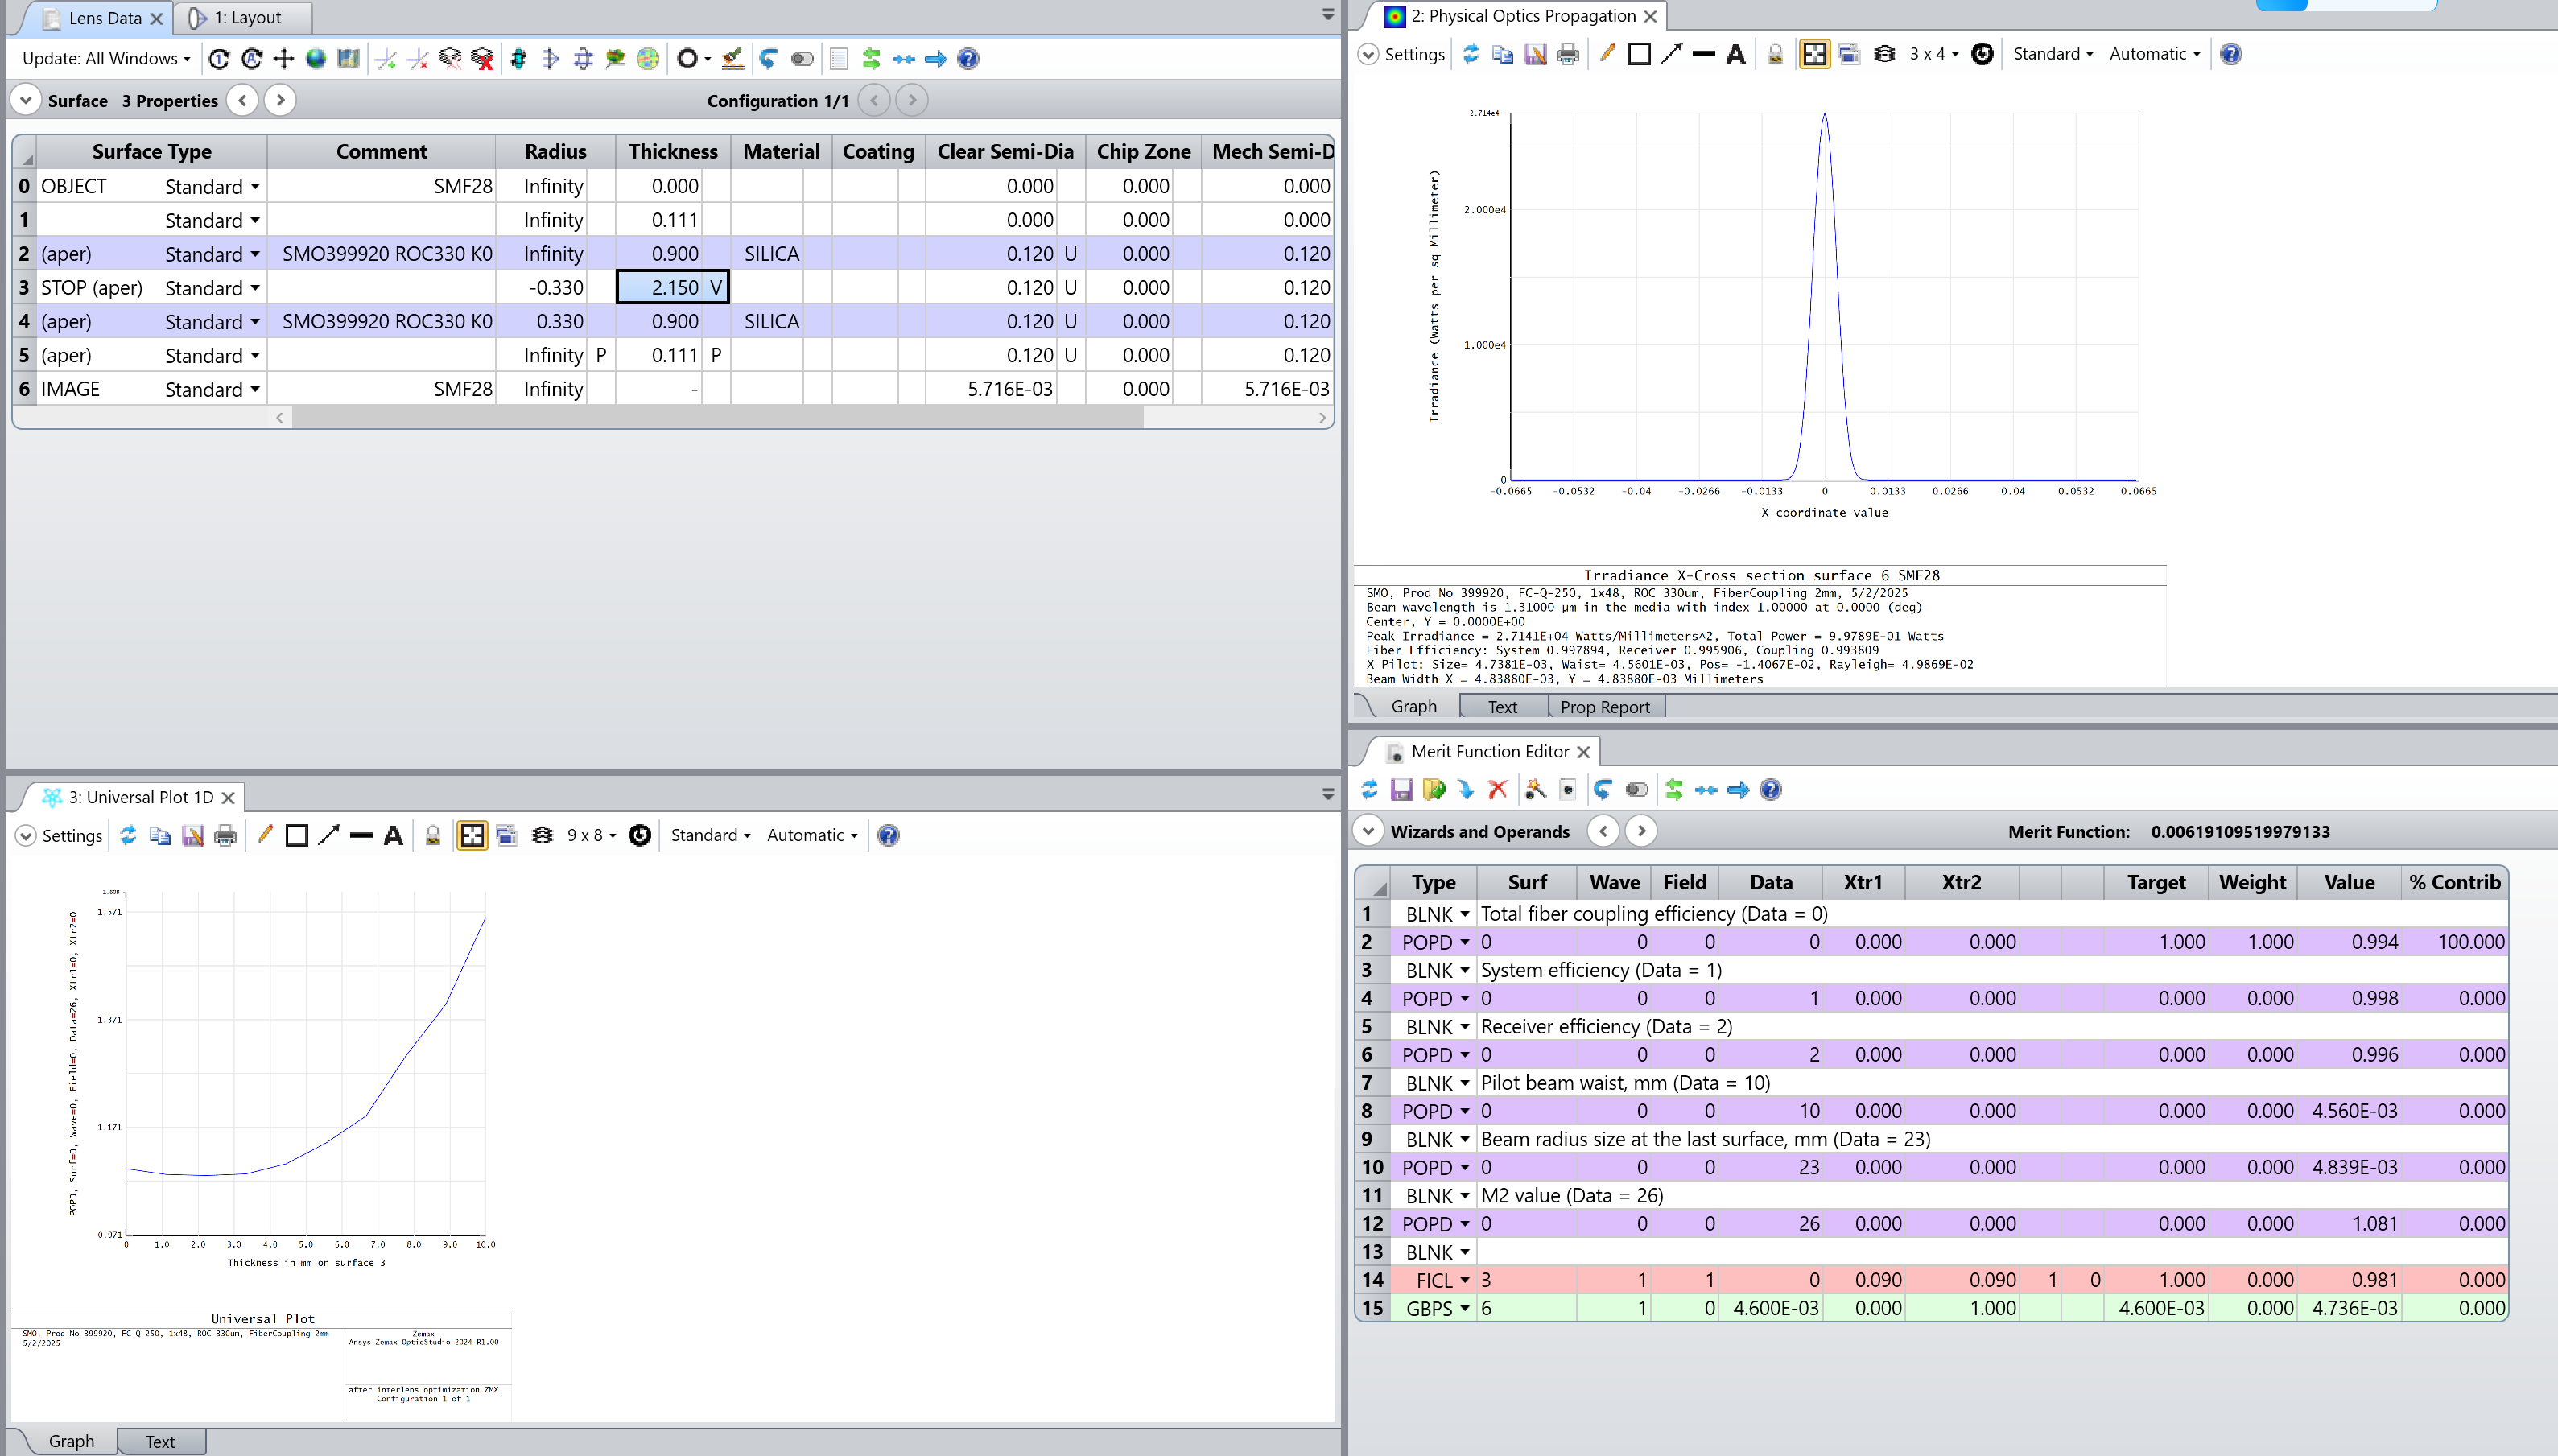The width and height of the screenshot is (2558, 1456).
Task: Toggle the gray switch in the Merit Function toolbar
Action: [1636, 790]
